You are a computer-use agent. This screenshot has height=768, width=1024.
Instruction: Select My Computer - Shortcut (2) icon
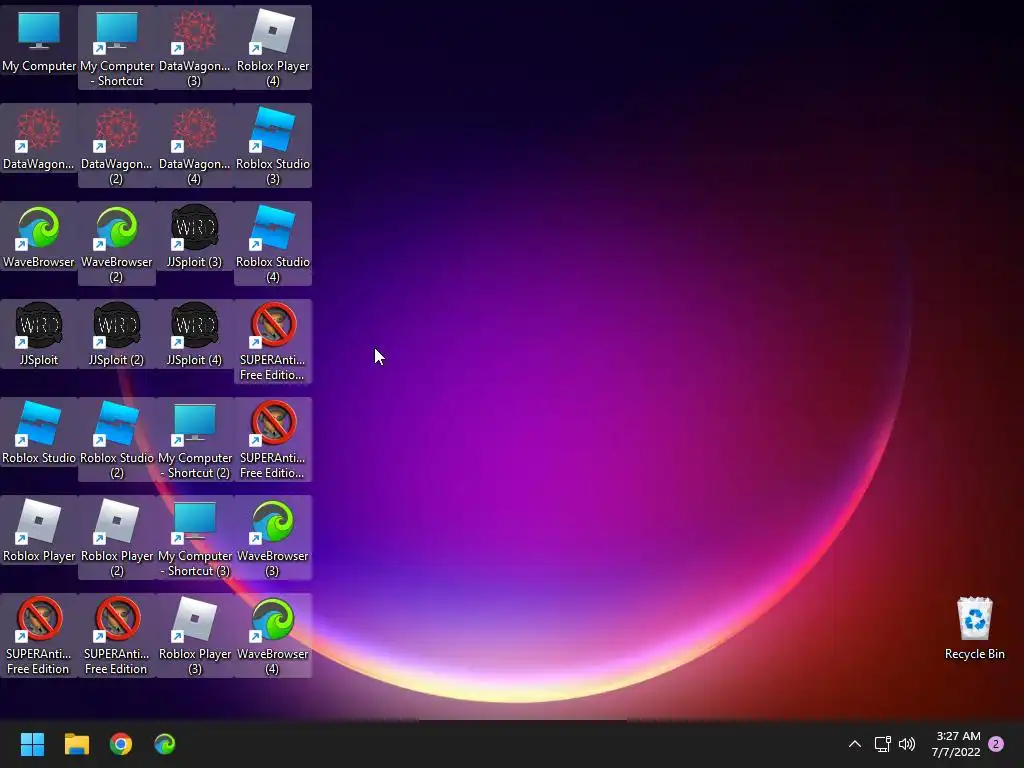point(195,439)
